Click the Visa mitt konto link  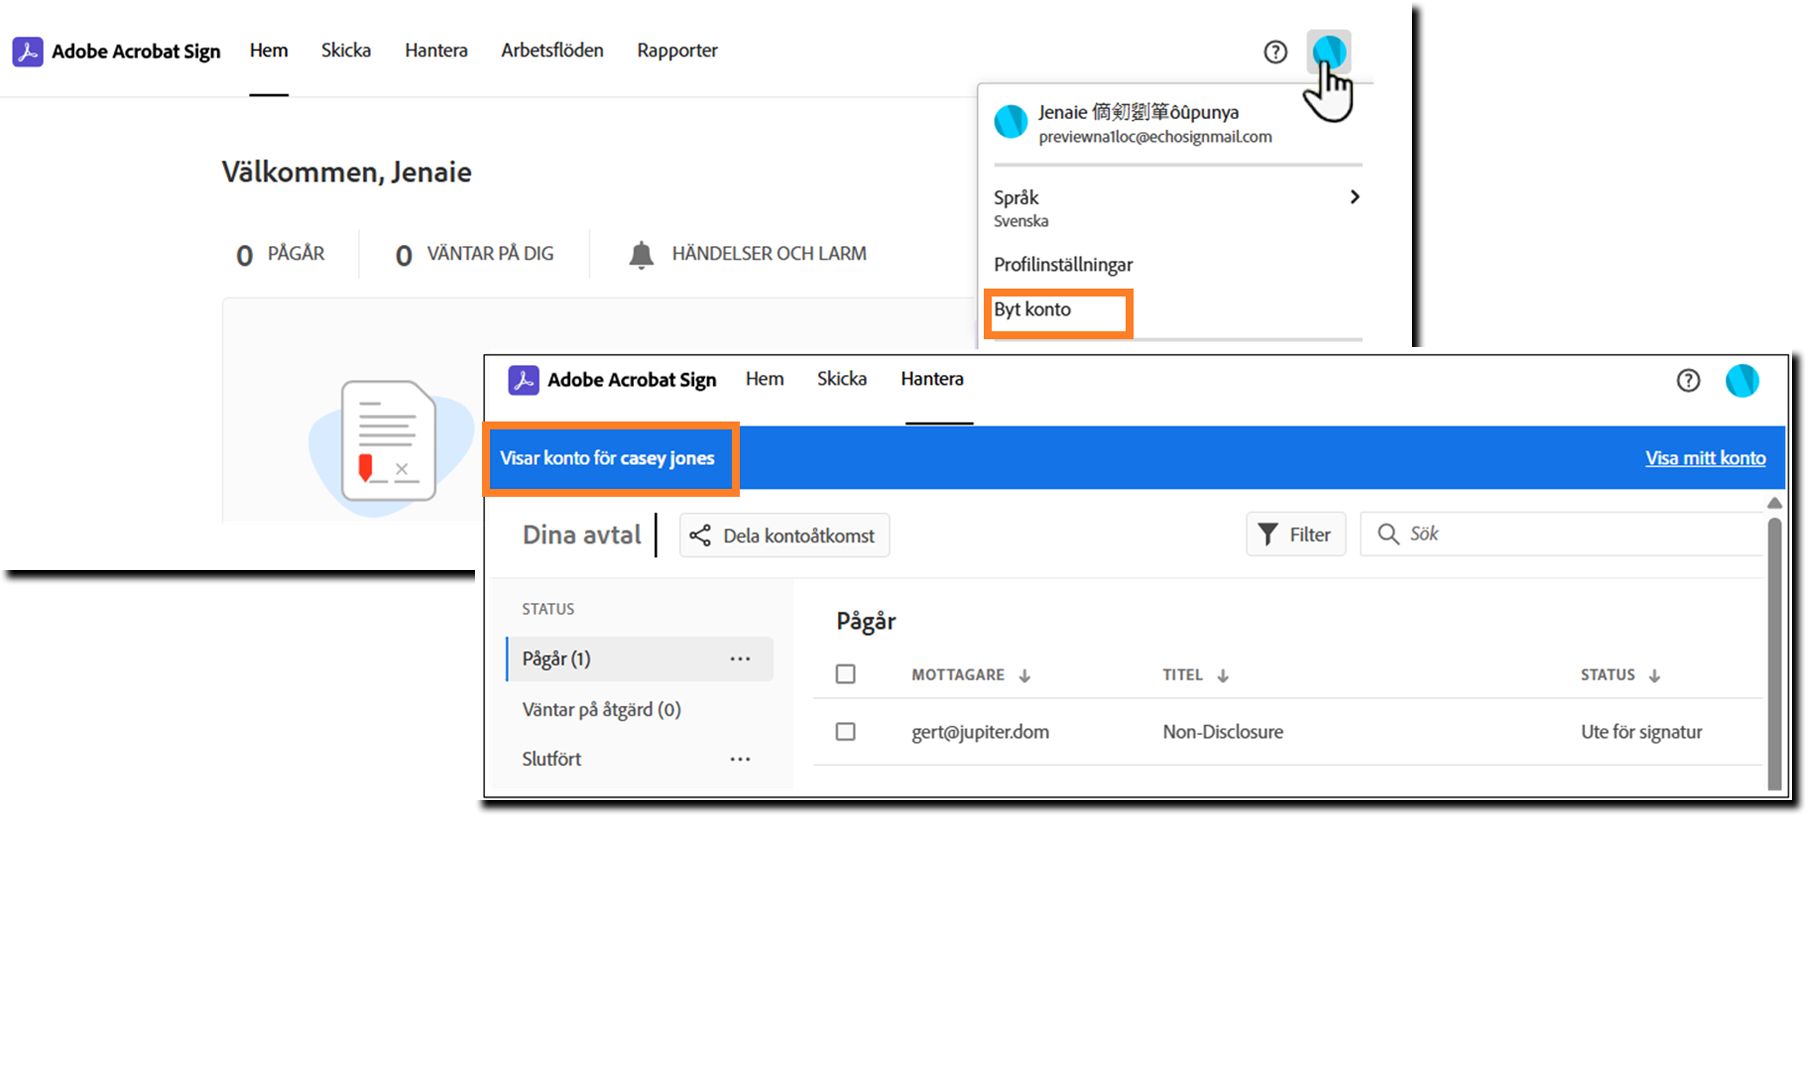pos(1705,458)
